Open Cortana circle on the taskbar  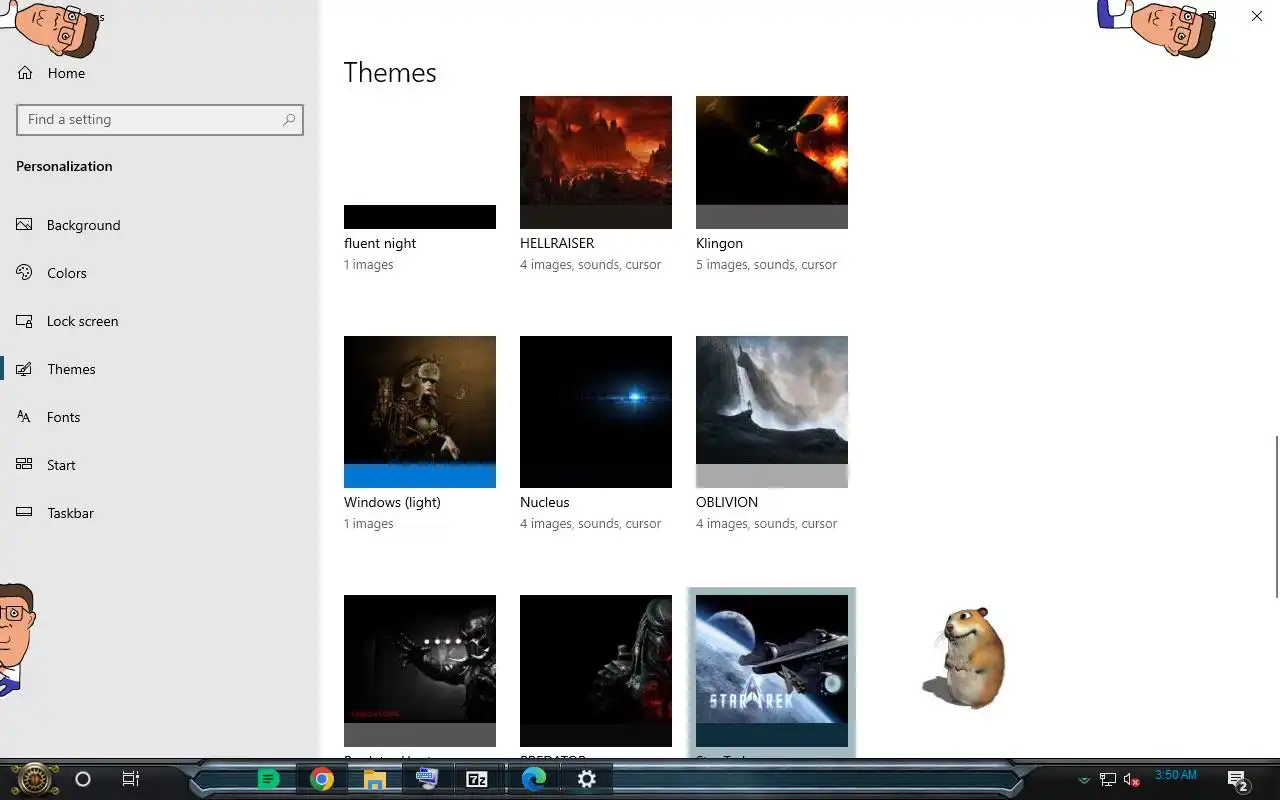(83, 779)
